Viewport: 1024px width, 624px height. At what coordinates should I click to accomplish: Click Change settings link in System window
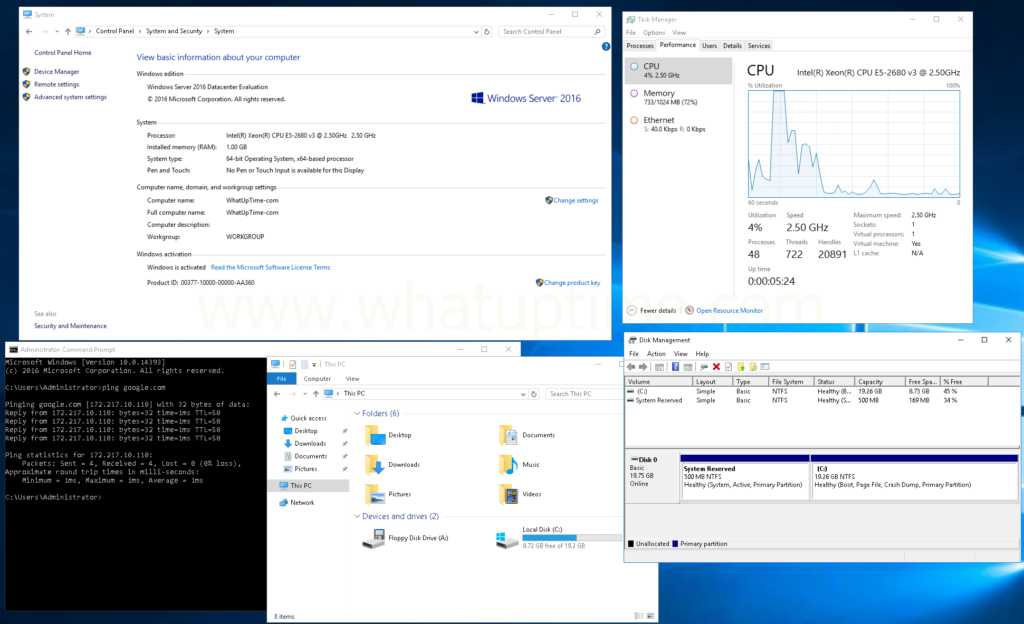(x=571, y=200)
